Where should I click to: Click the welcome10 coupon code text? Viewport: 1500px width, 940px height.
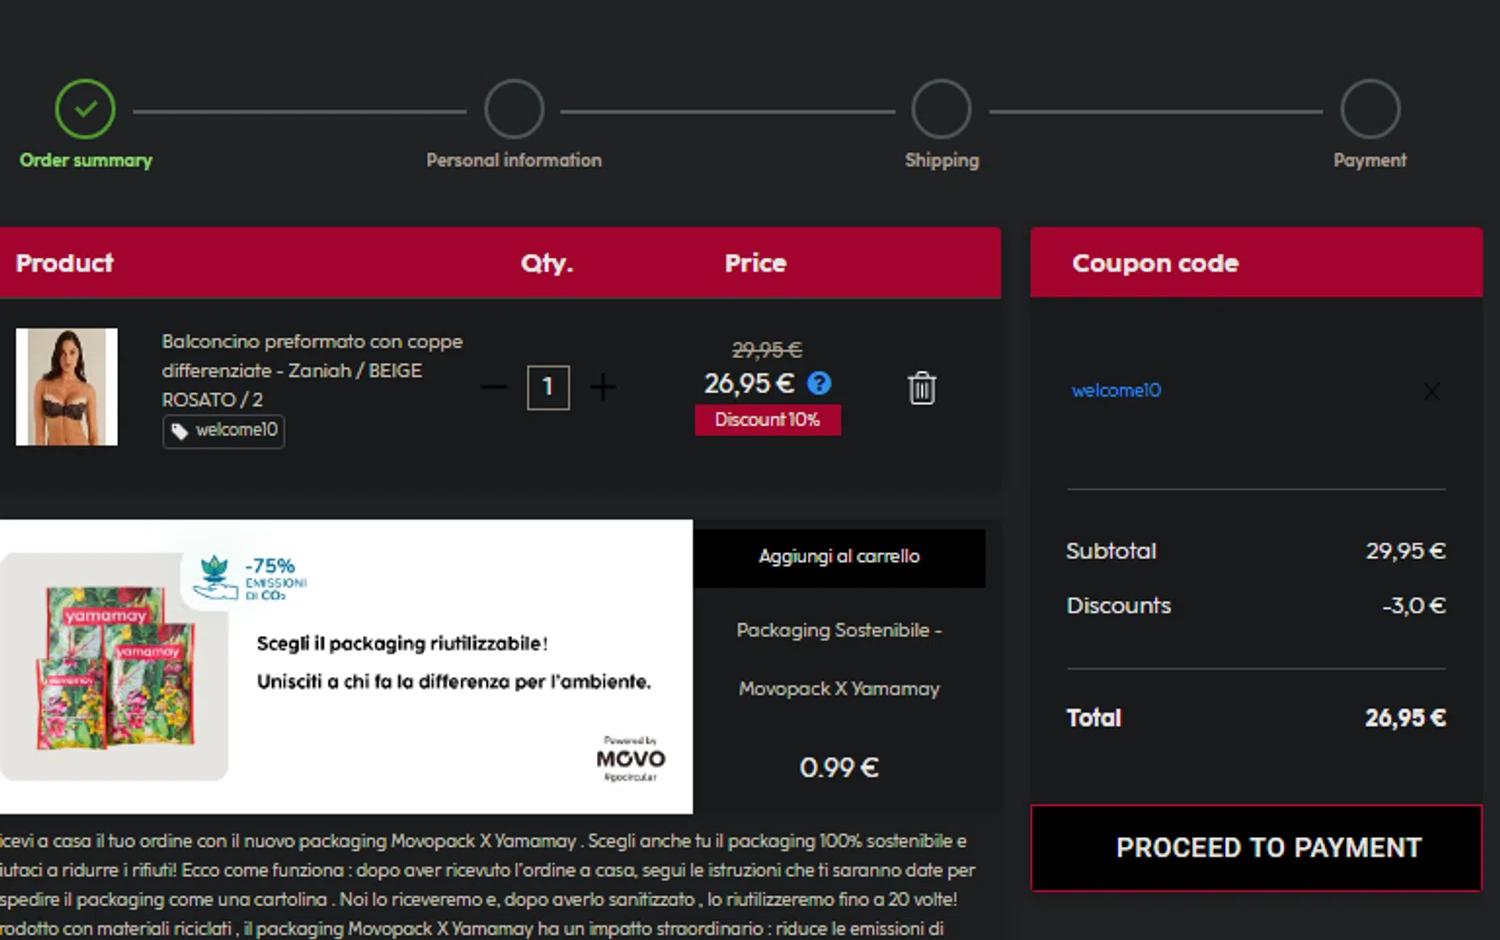(x=1116, y=391)
